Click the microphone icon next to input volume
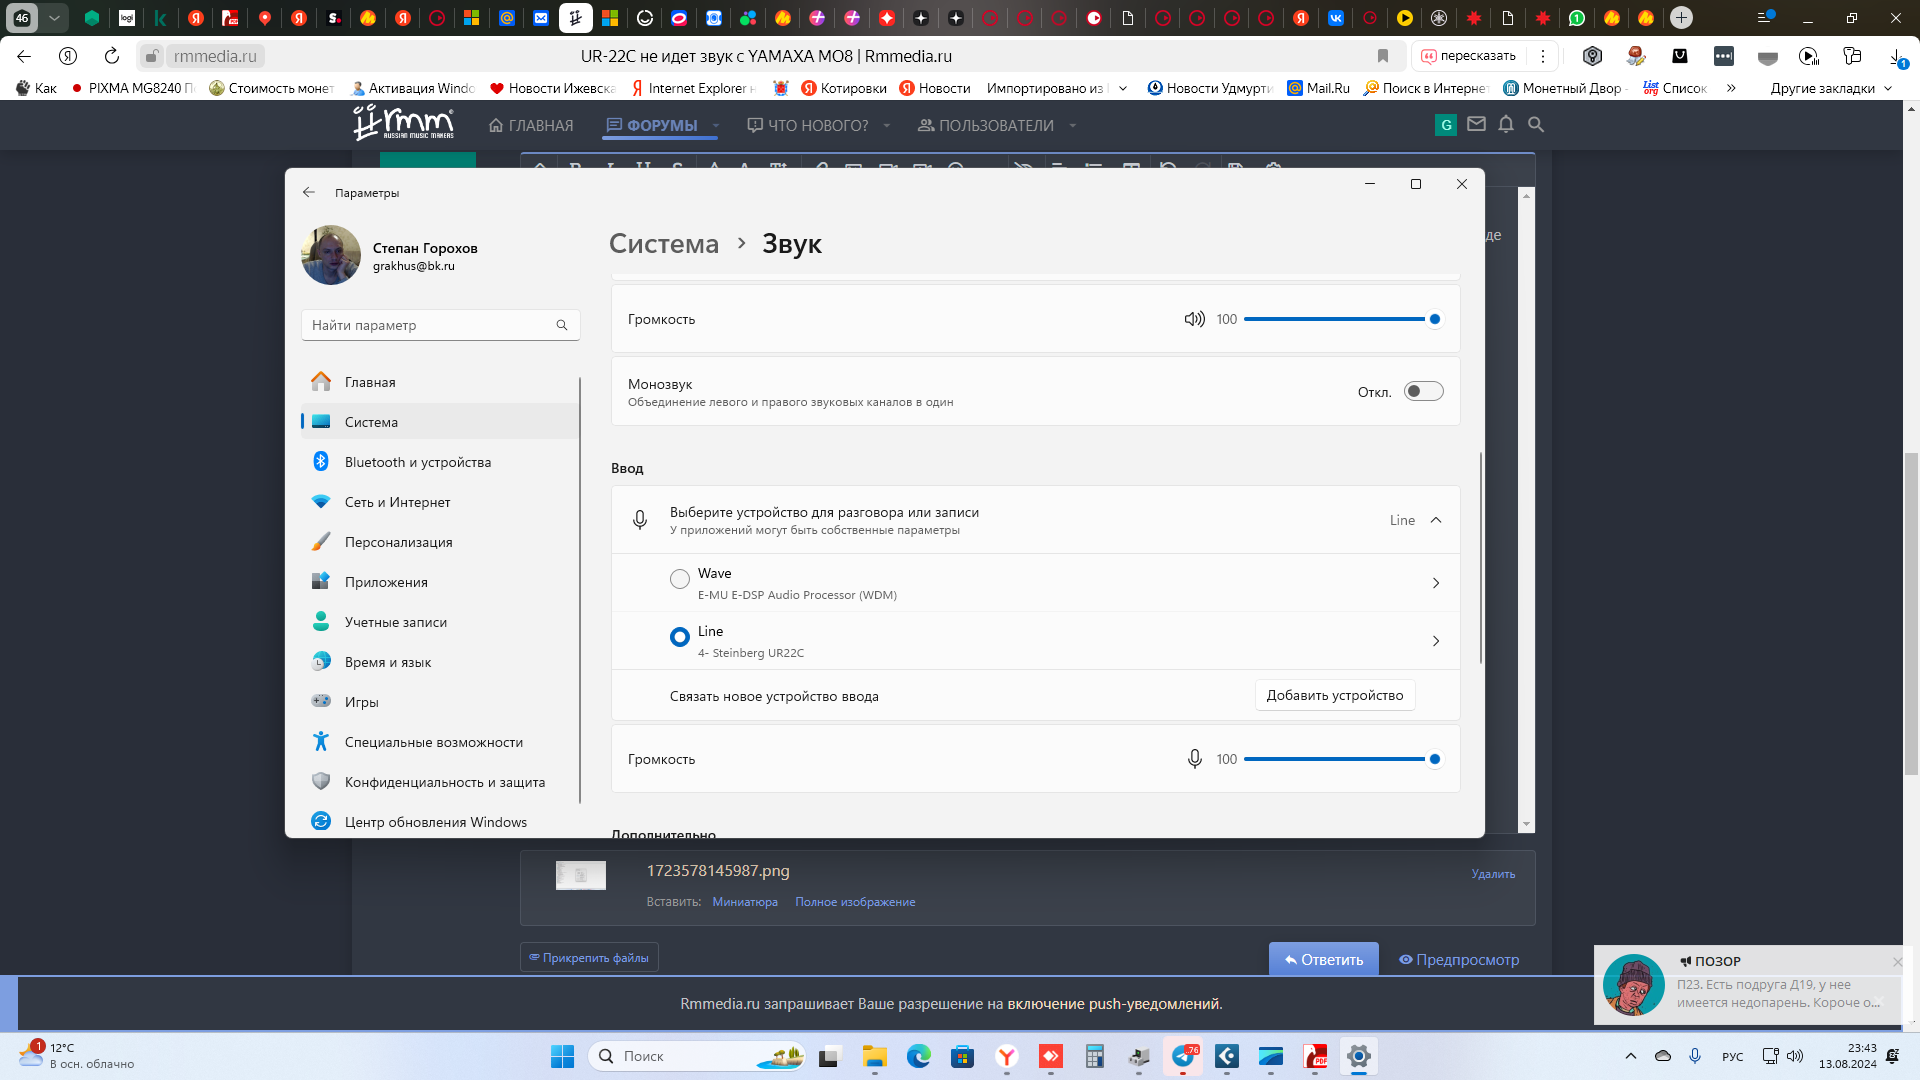This screenshot has width=1920, height=1080. point(1194,759)
